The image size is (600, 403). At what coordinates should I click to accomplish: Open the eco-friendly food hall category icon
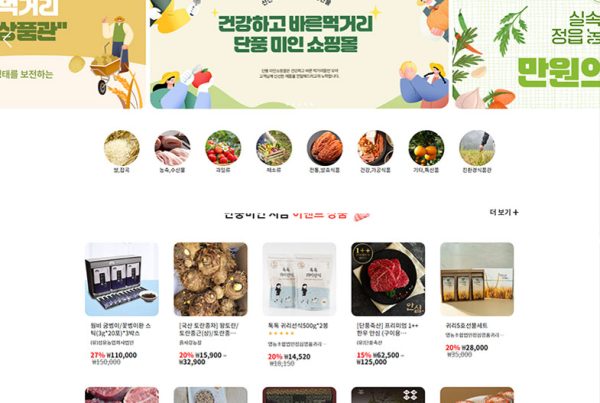click(477, 148)
